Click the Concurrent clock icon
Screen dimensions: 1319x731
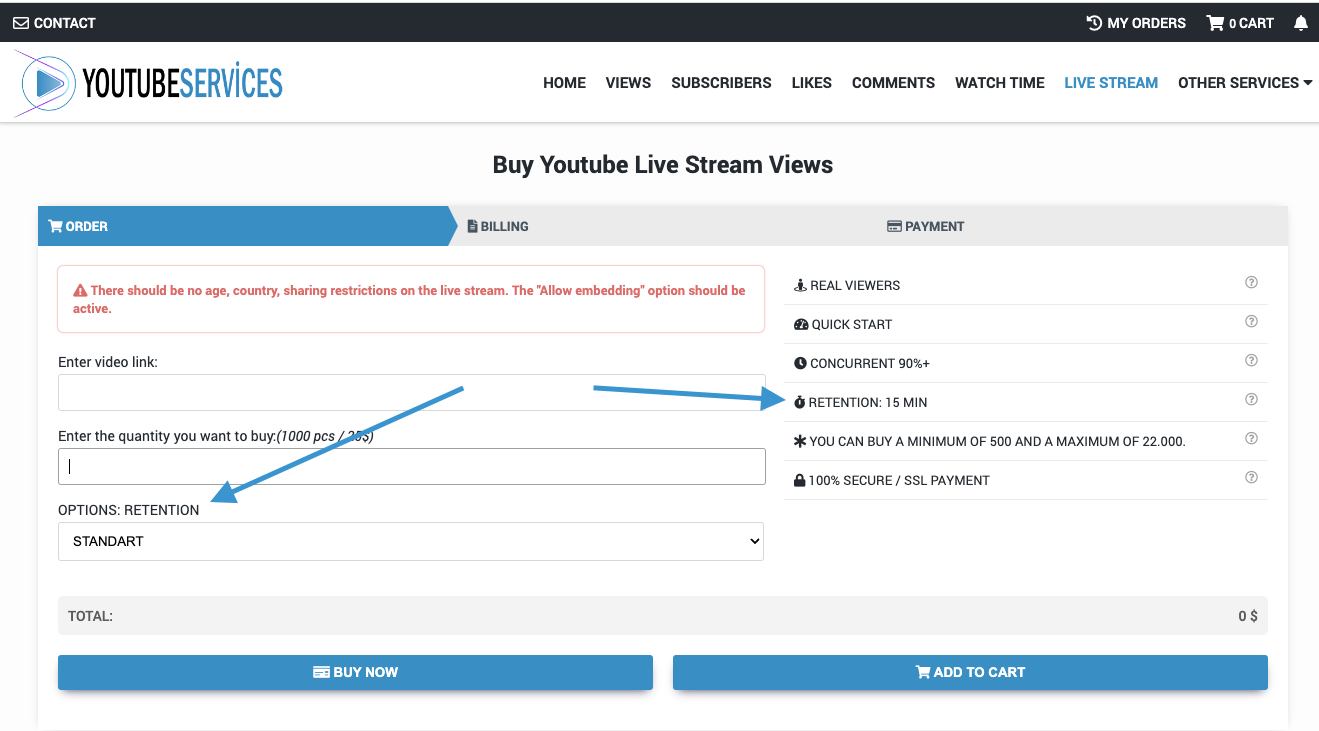(800, 363)
